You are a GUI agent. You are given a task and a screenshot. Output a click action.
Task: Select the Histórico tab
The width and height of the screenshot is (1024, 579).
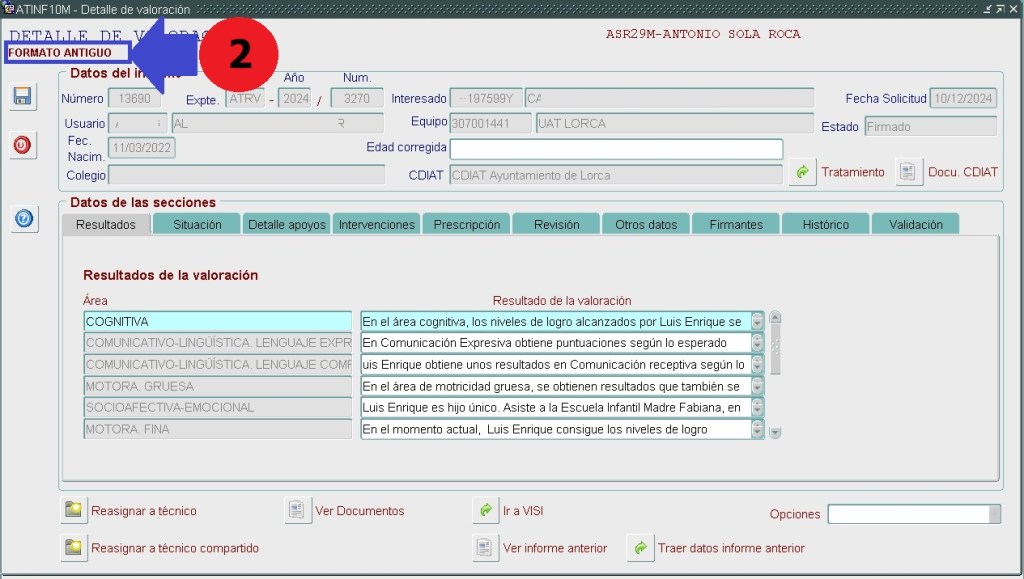(825, 225)
